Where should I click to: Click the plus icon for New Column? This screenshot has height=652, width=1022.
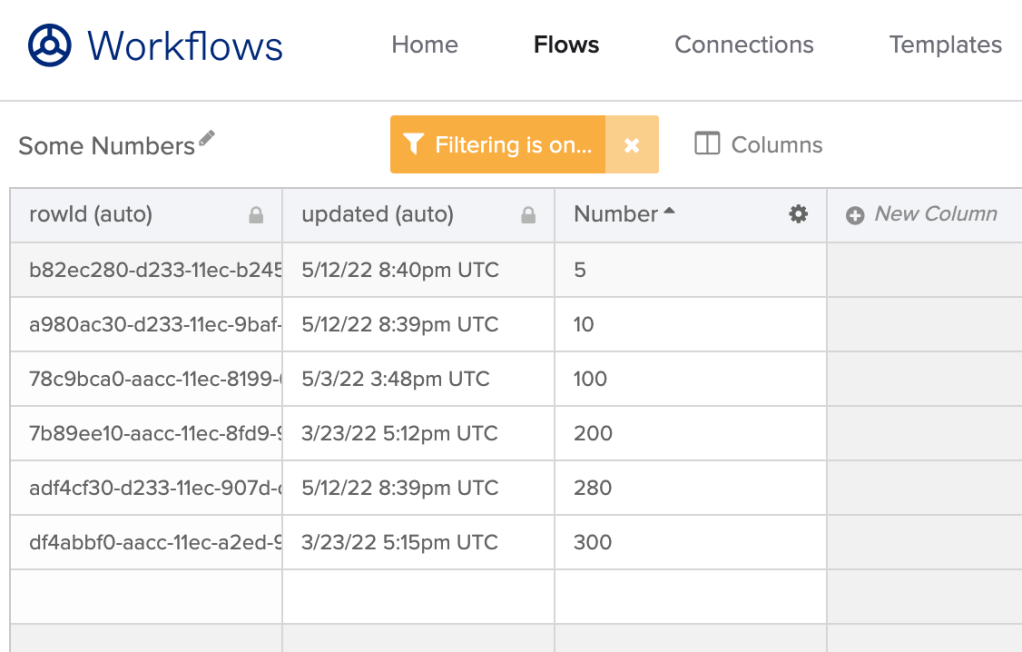855,215
